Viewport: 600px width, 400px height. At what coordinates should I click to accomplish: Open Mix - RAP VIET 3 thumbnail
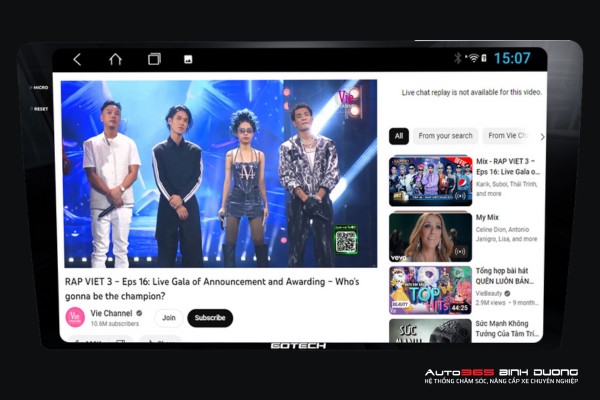[x=430, y=181]
